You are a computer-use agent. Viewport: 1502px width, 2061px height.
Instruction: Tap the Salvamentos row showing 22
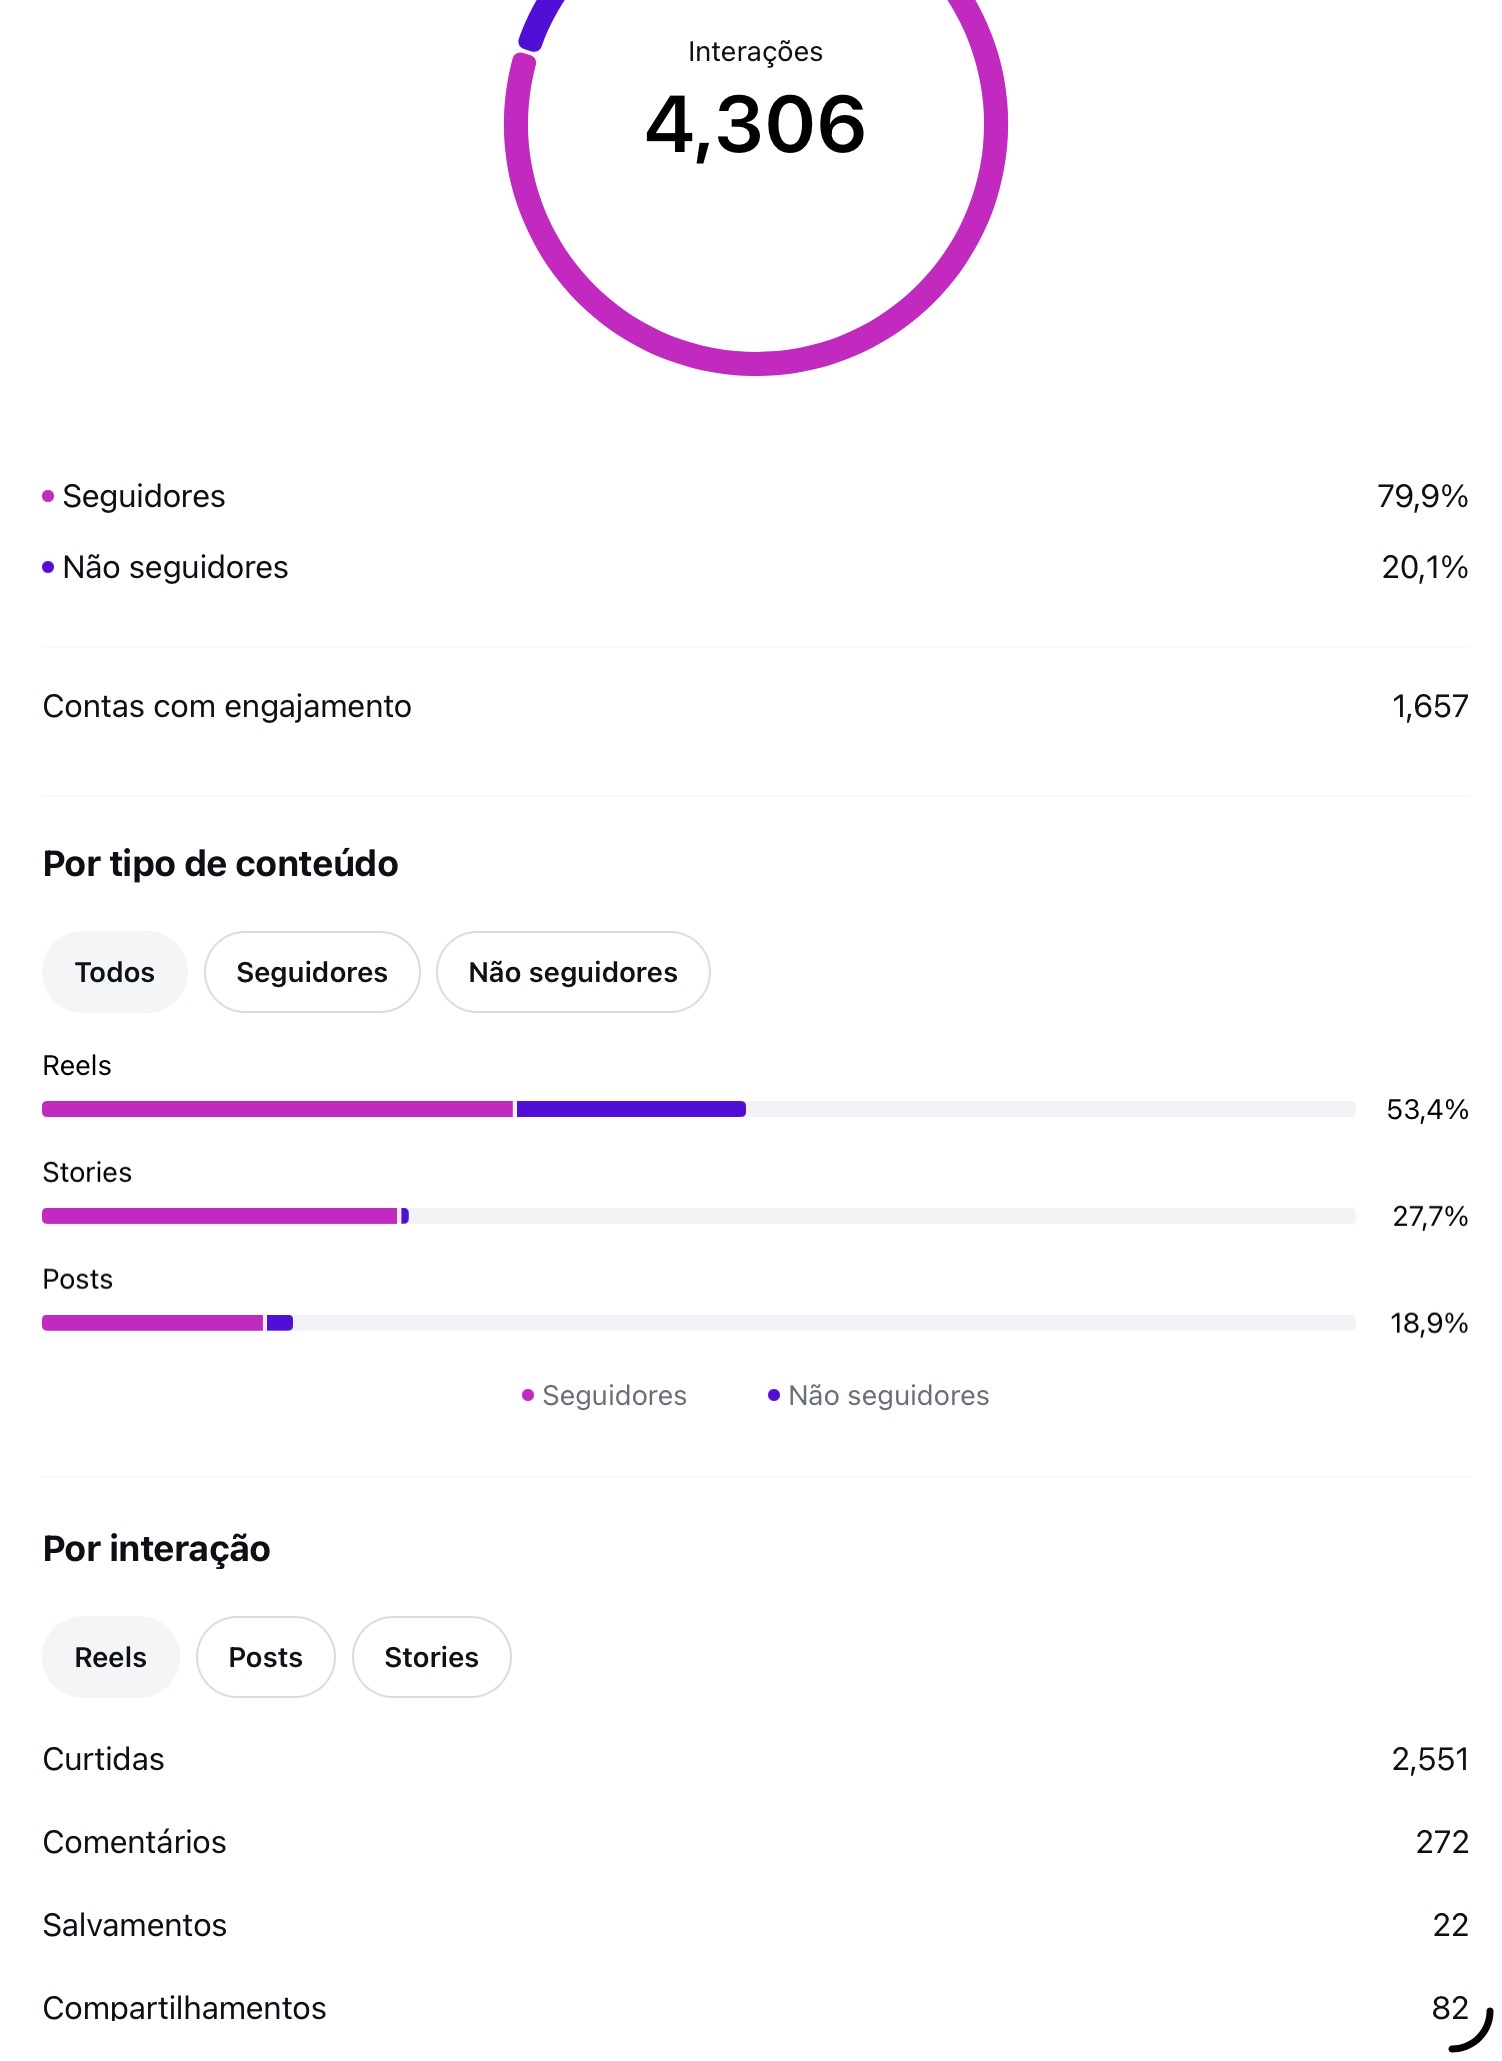click(x=755, y=1925)
